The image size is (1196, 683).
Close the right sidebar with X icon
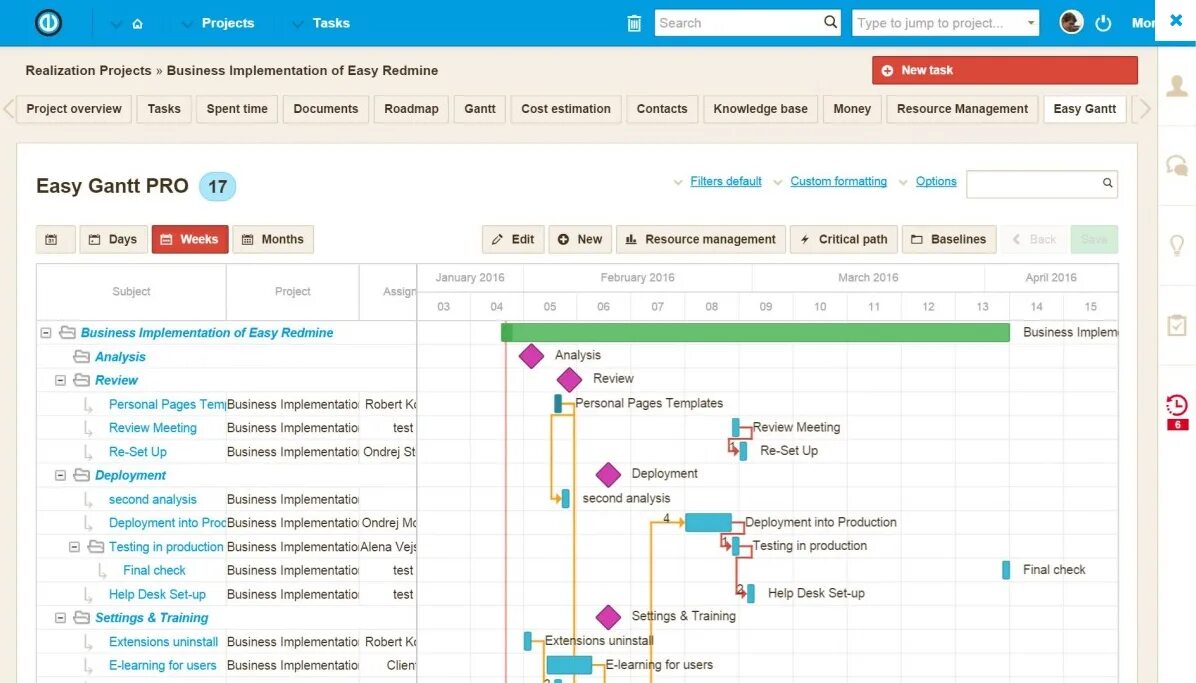pos(1176,21)
